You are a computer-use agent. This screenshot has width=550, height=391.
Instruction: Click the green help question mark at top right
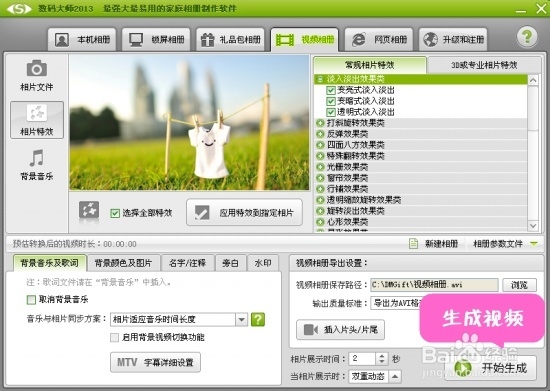pyautogui.click(x=527, y=37)
